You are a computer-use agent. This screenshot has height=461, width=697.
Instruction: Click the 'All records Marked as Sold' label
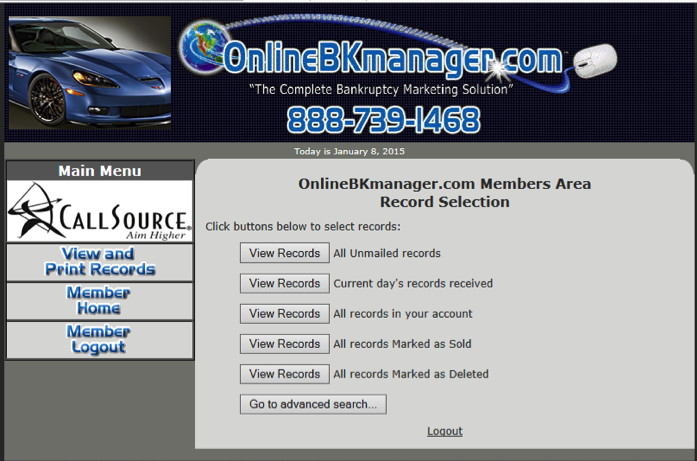click(x=402, y=344)
